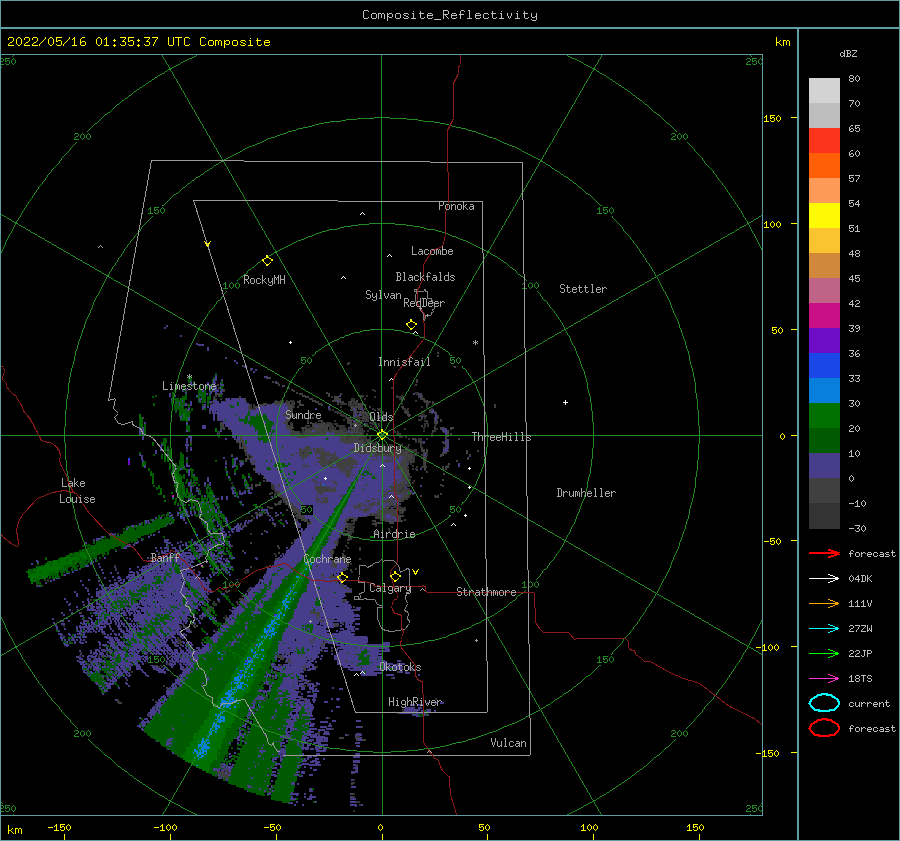Click the yellow diamond marker beside Cochrane

[x=342, y=577]
